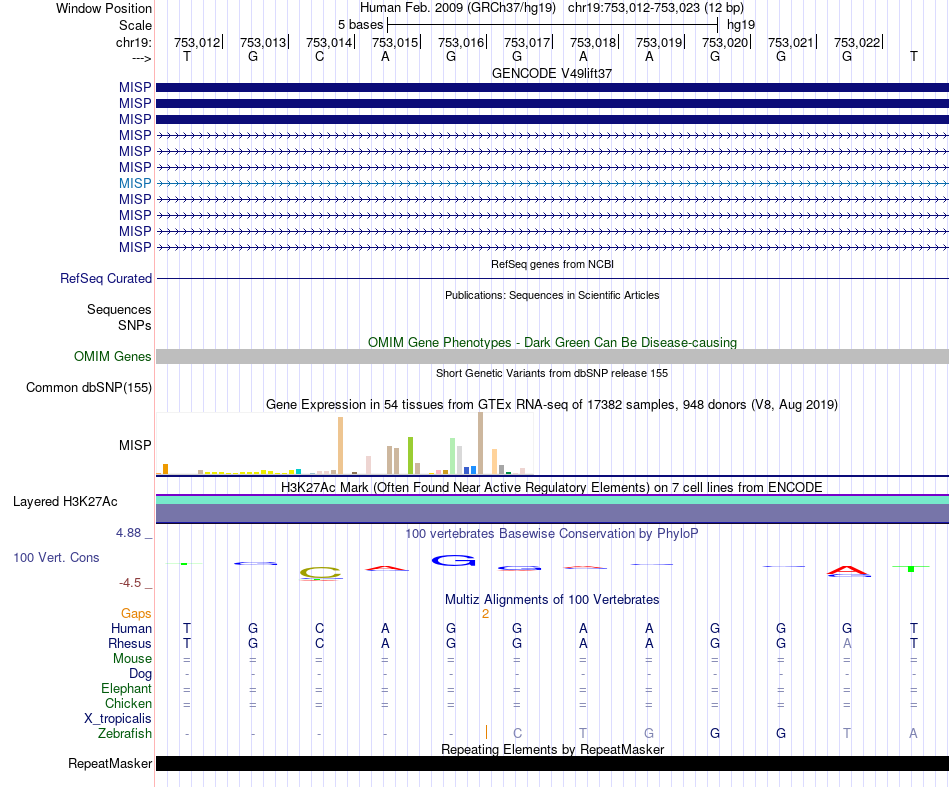Viewport: 950px width, 787px height.
Task: Click the 753,012 ruler position
Action: 197,42
